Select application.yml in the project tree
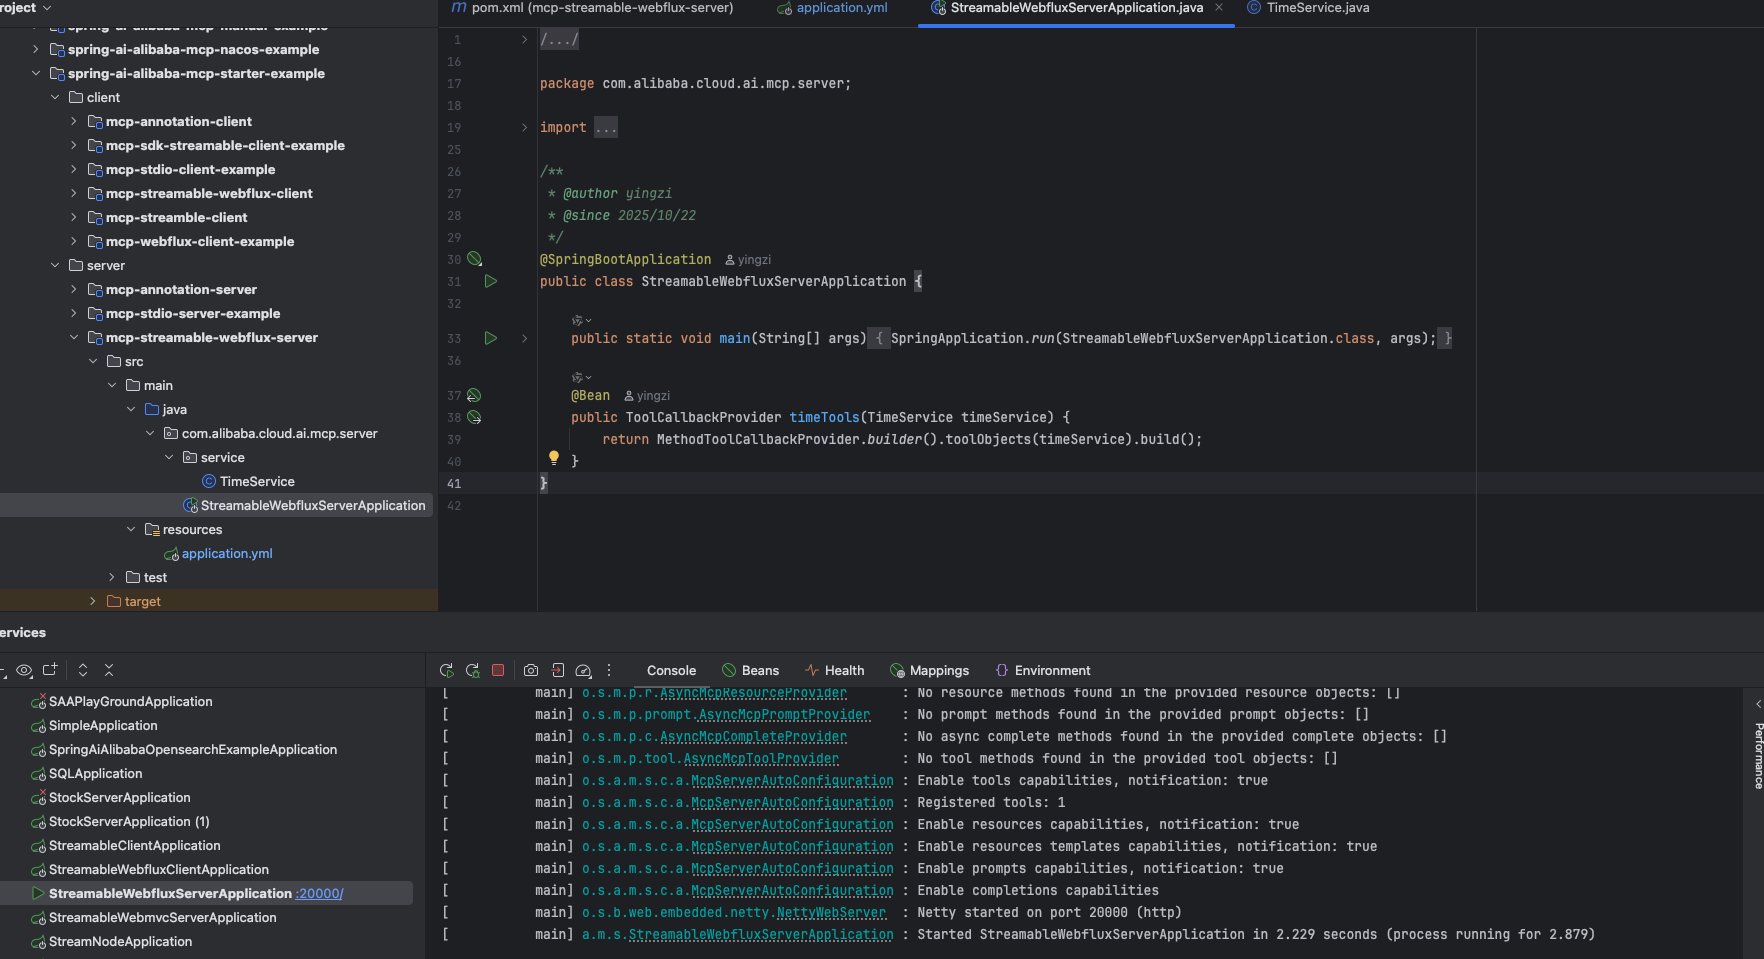 click(x=227, y=554)
